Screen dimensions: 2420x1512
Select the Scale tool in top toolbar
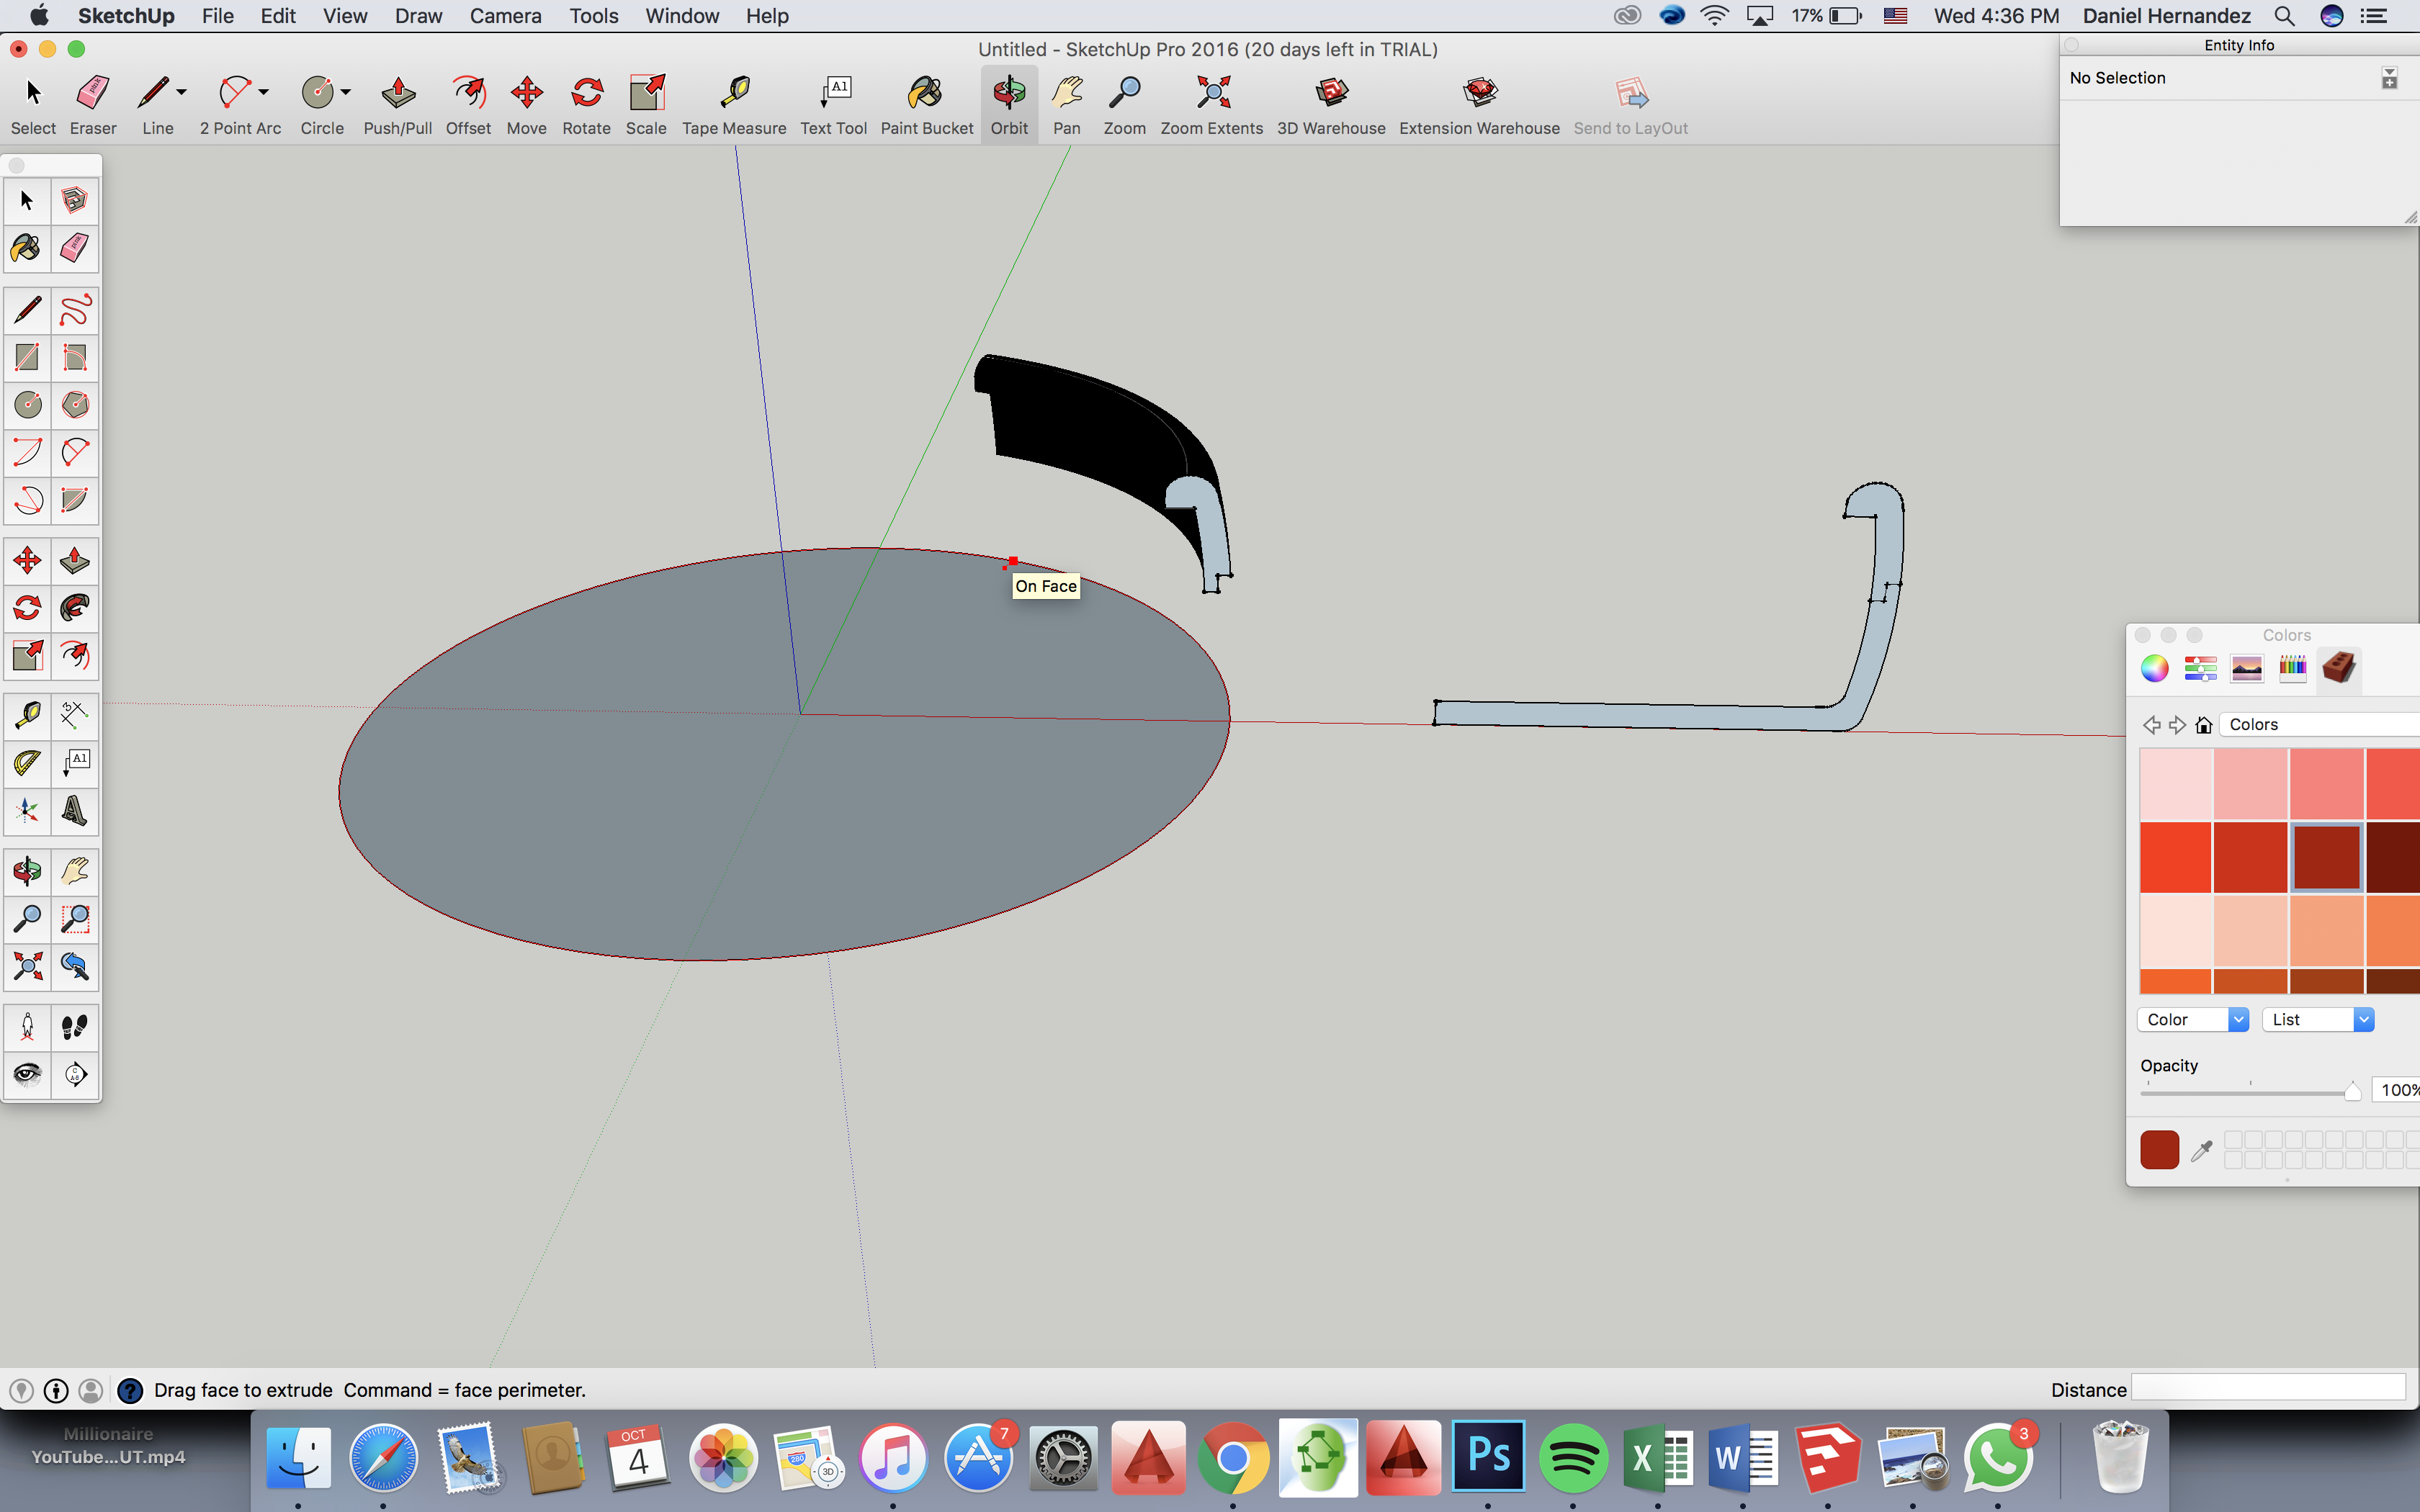tap(646, 105)
